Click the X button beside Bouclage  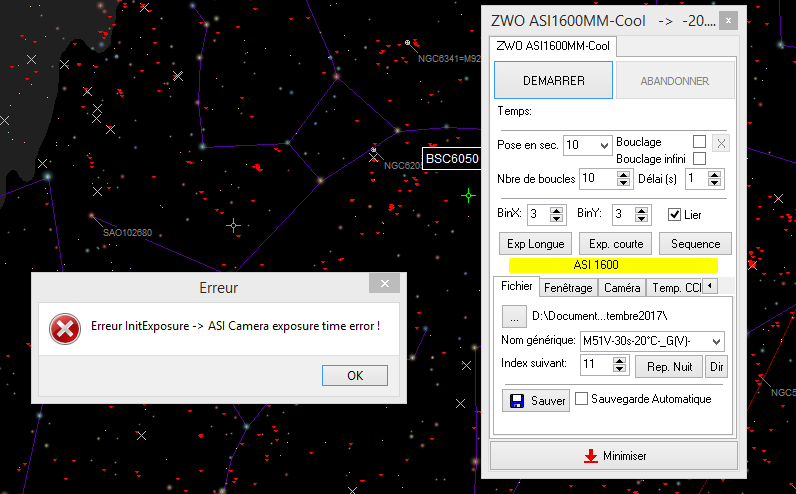click(721, 143)
